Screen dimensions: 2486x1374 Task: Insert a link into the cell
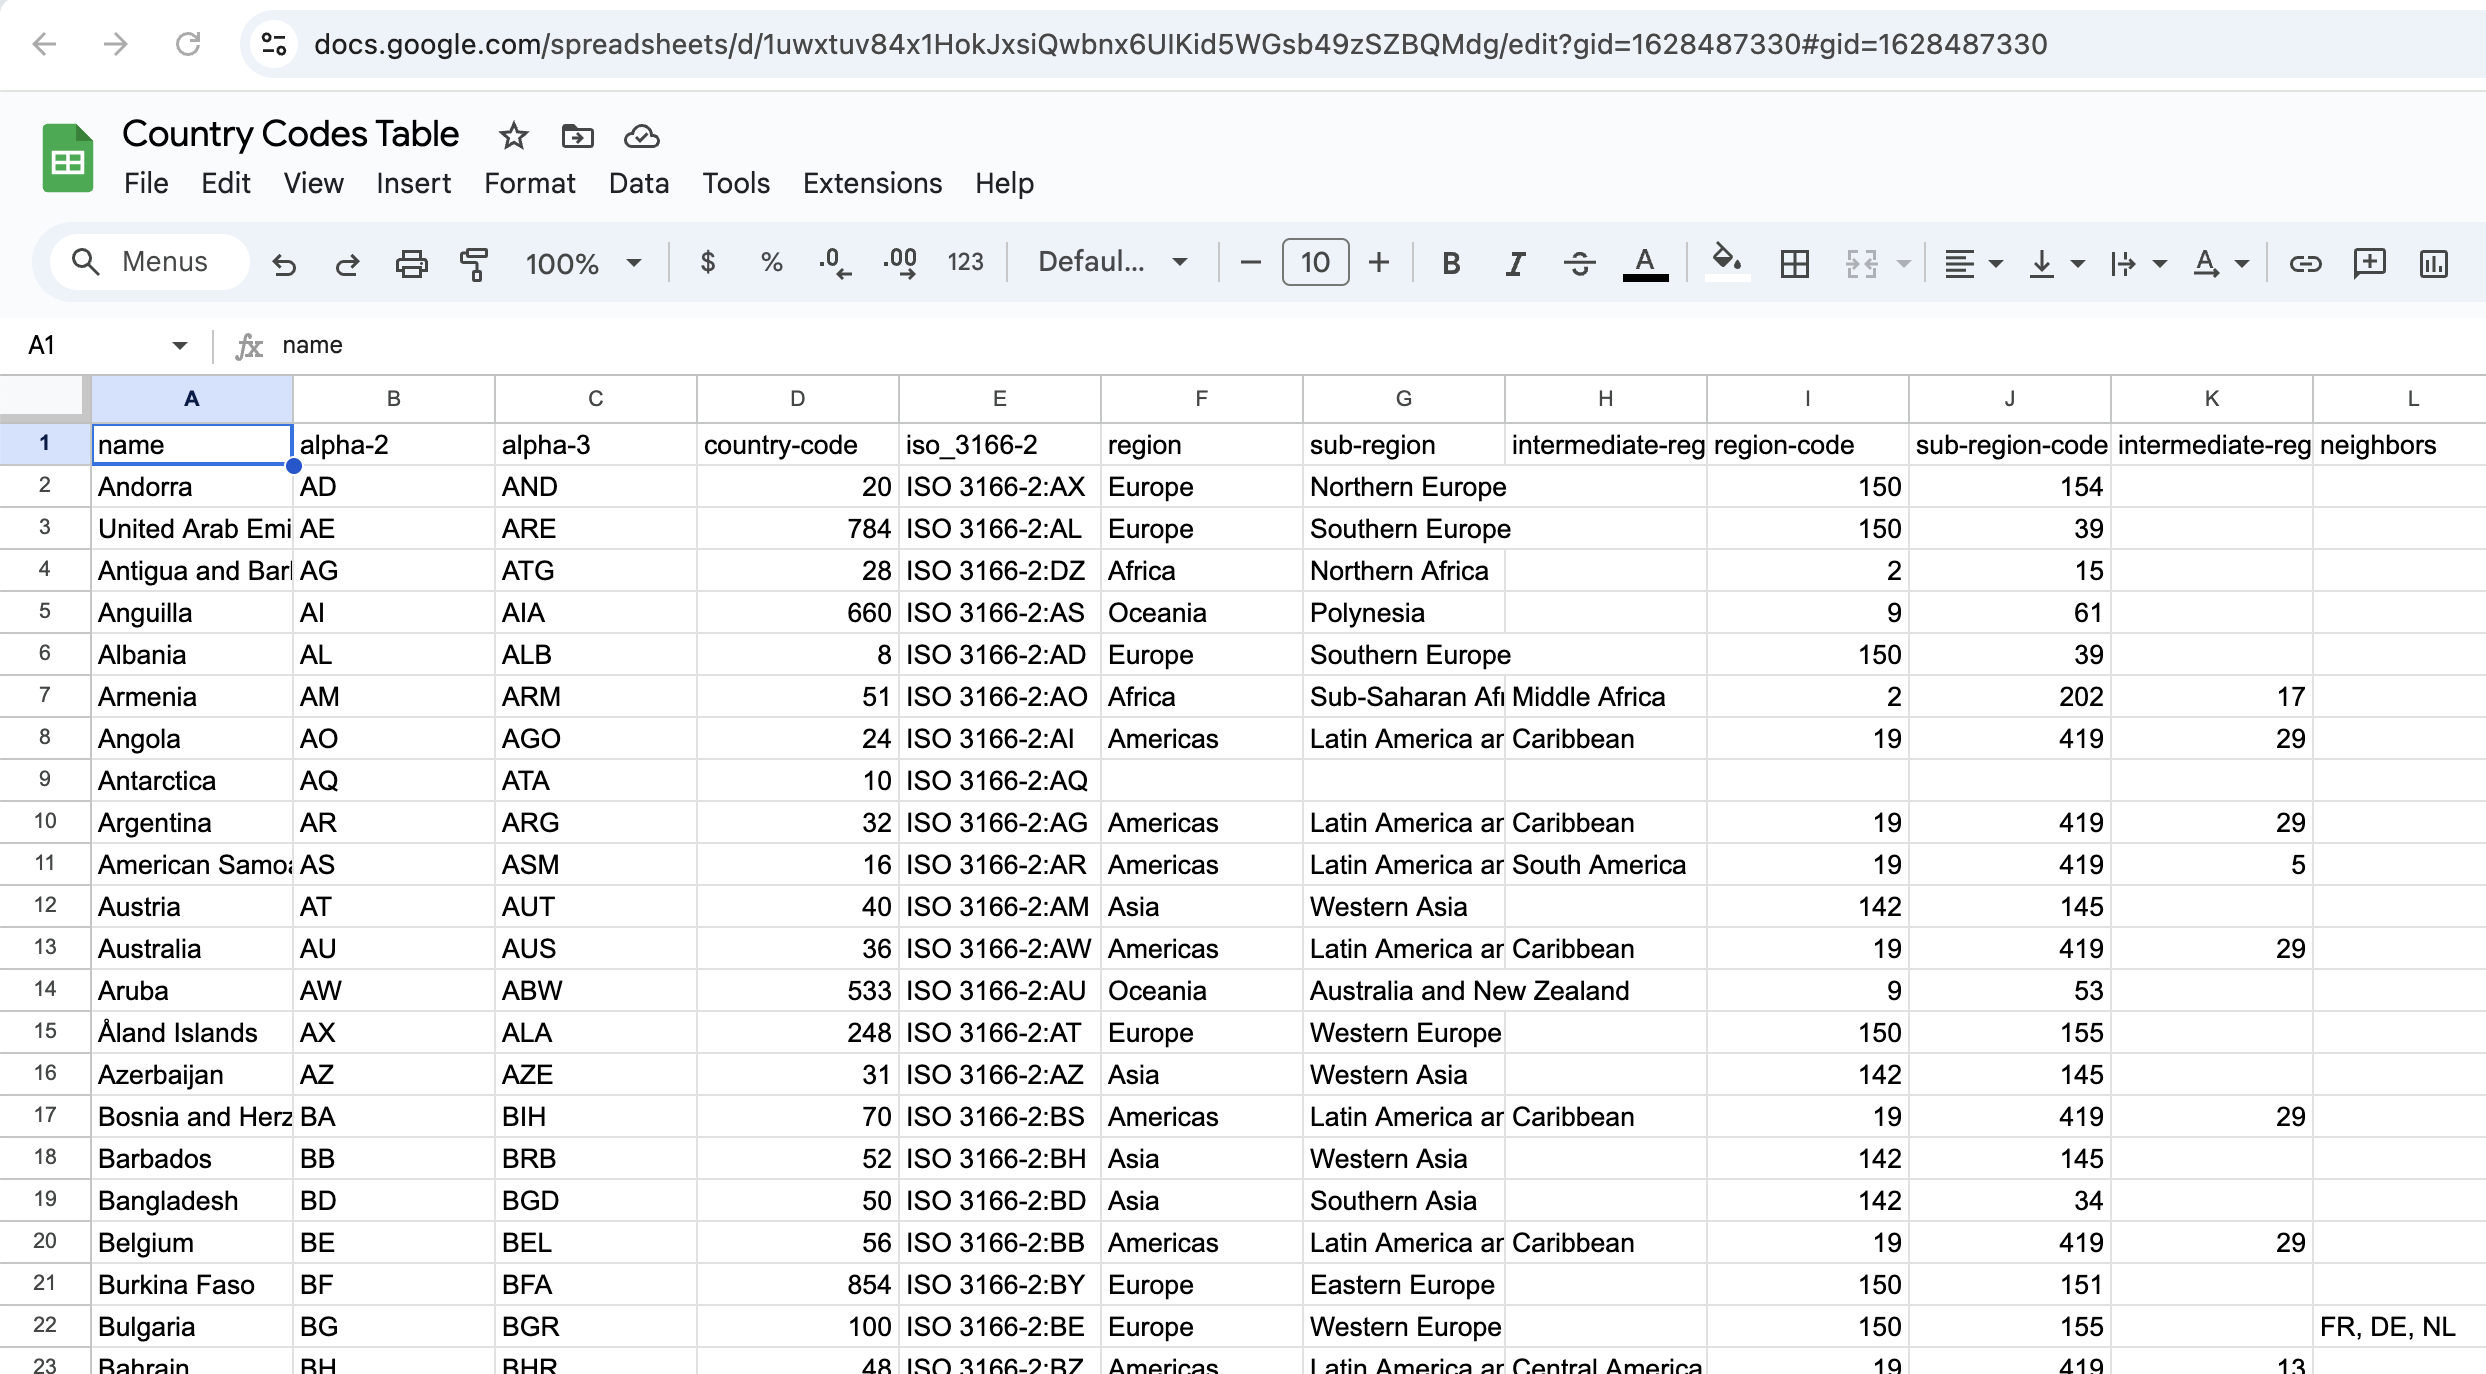(x=2305, y=263)
